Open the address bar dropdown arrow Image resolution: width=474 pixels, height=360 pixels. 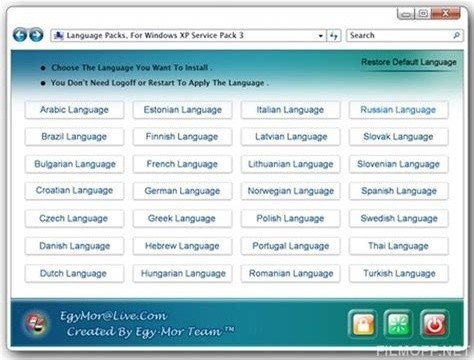[x=320, y=36]
